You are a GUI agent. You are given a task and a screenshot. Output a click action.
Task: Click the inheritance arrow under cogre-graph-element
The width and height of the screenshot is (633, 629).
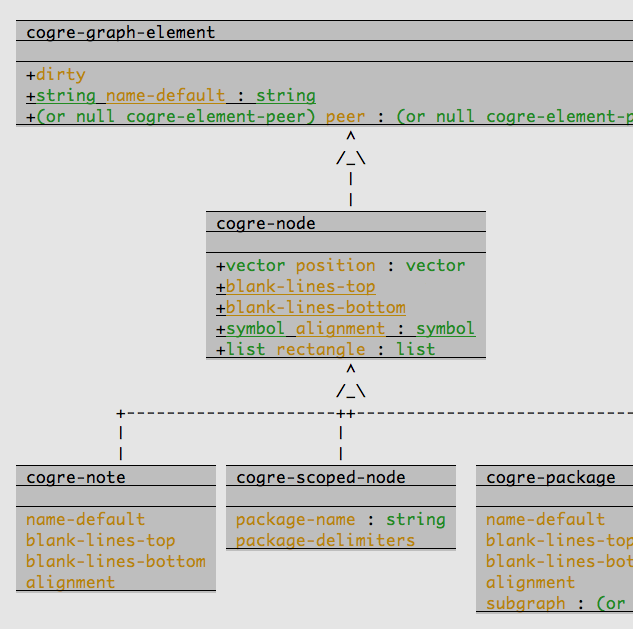(x=350, y=150)
